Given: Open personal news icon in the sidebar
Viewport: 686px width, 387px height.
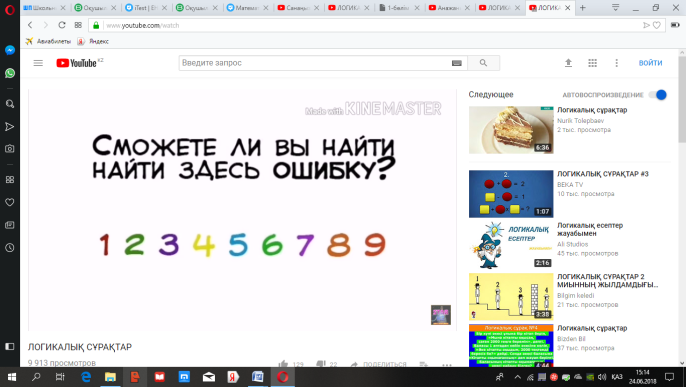Looking at the screenshot, I should (x=10, y=225).
